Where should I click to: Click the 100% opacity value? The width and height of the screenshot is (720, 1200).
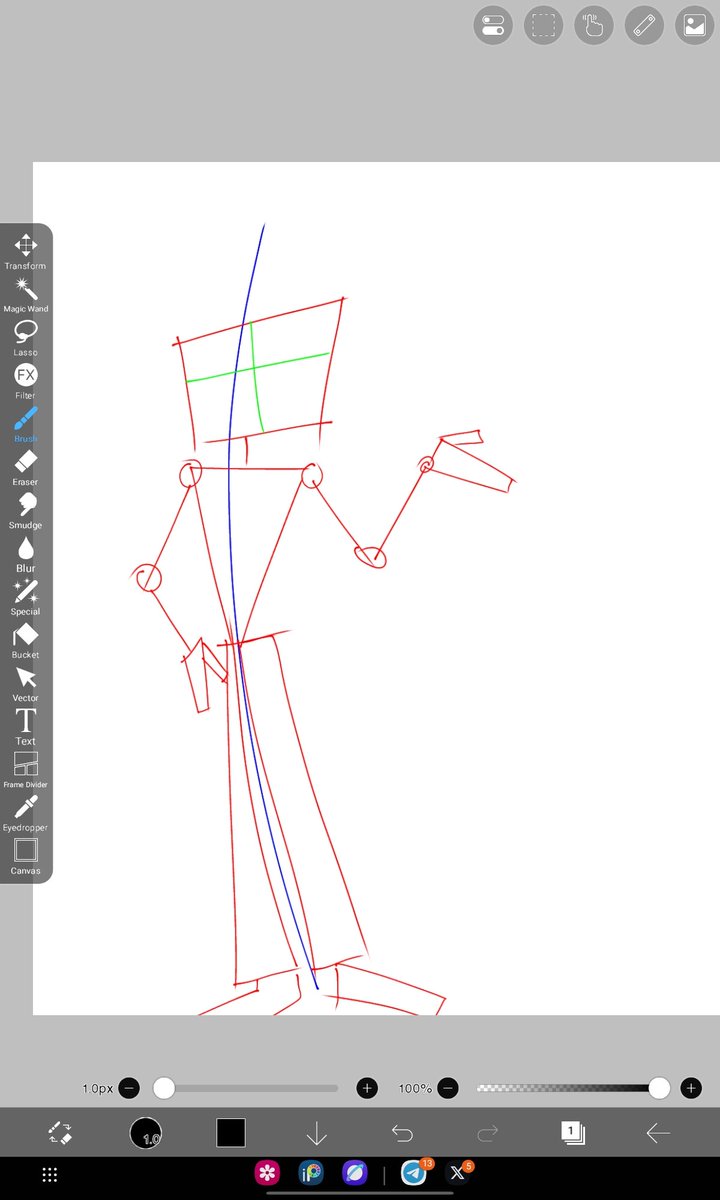pos(415,1088)
